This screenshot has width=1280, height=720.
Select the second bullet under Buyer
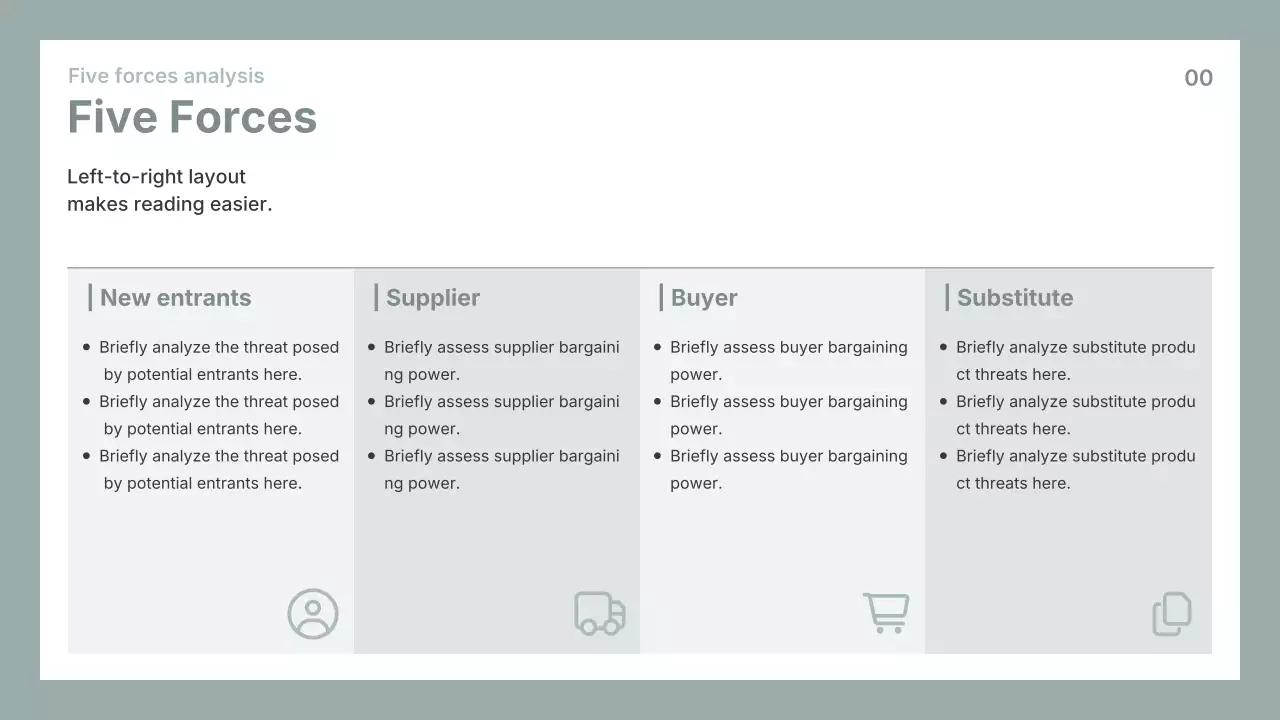point(788,415)
